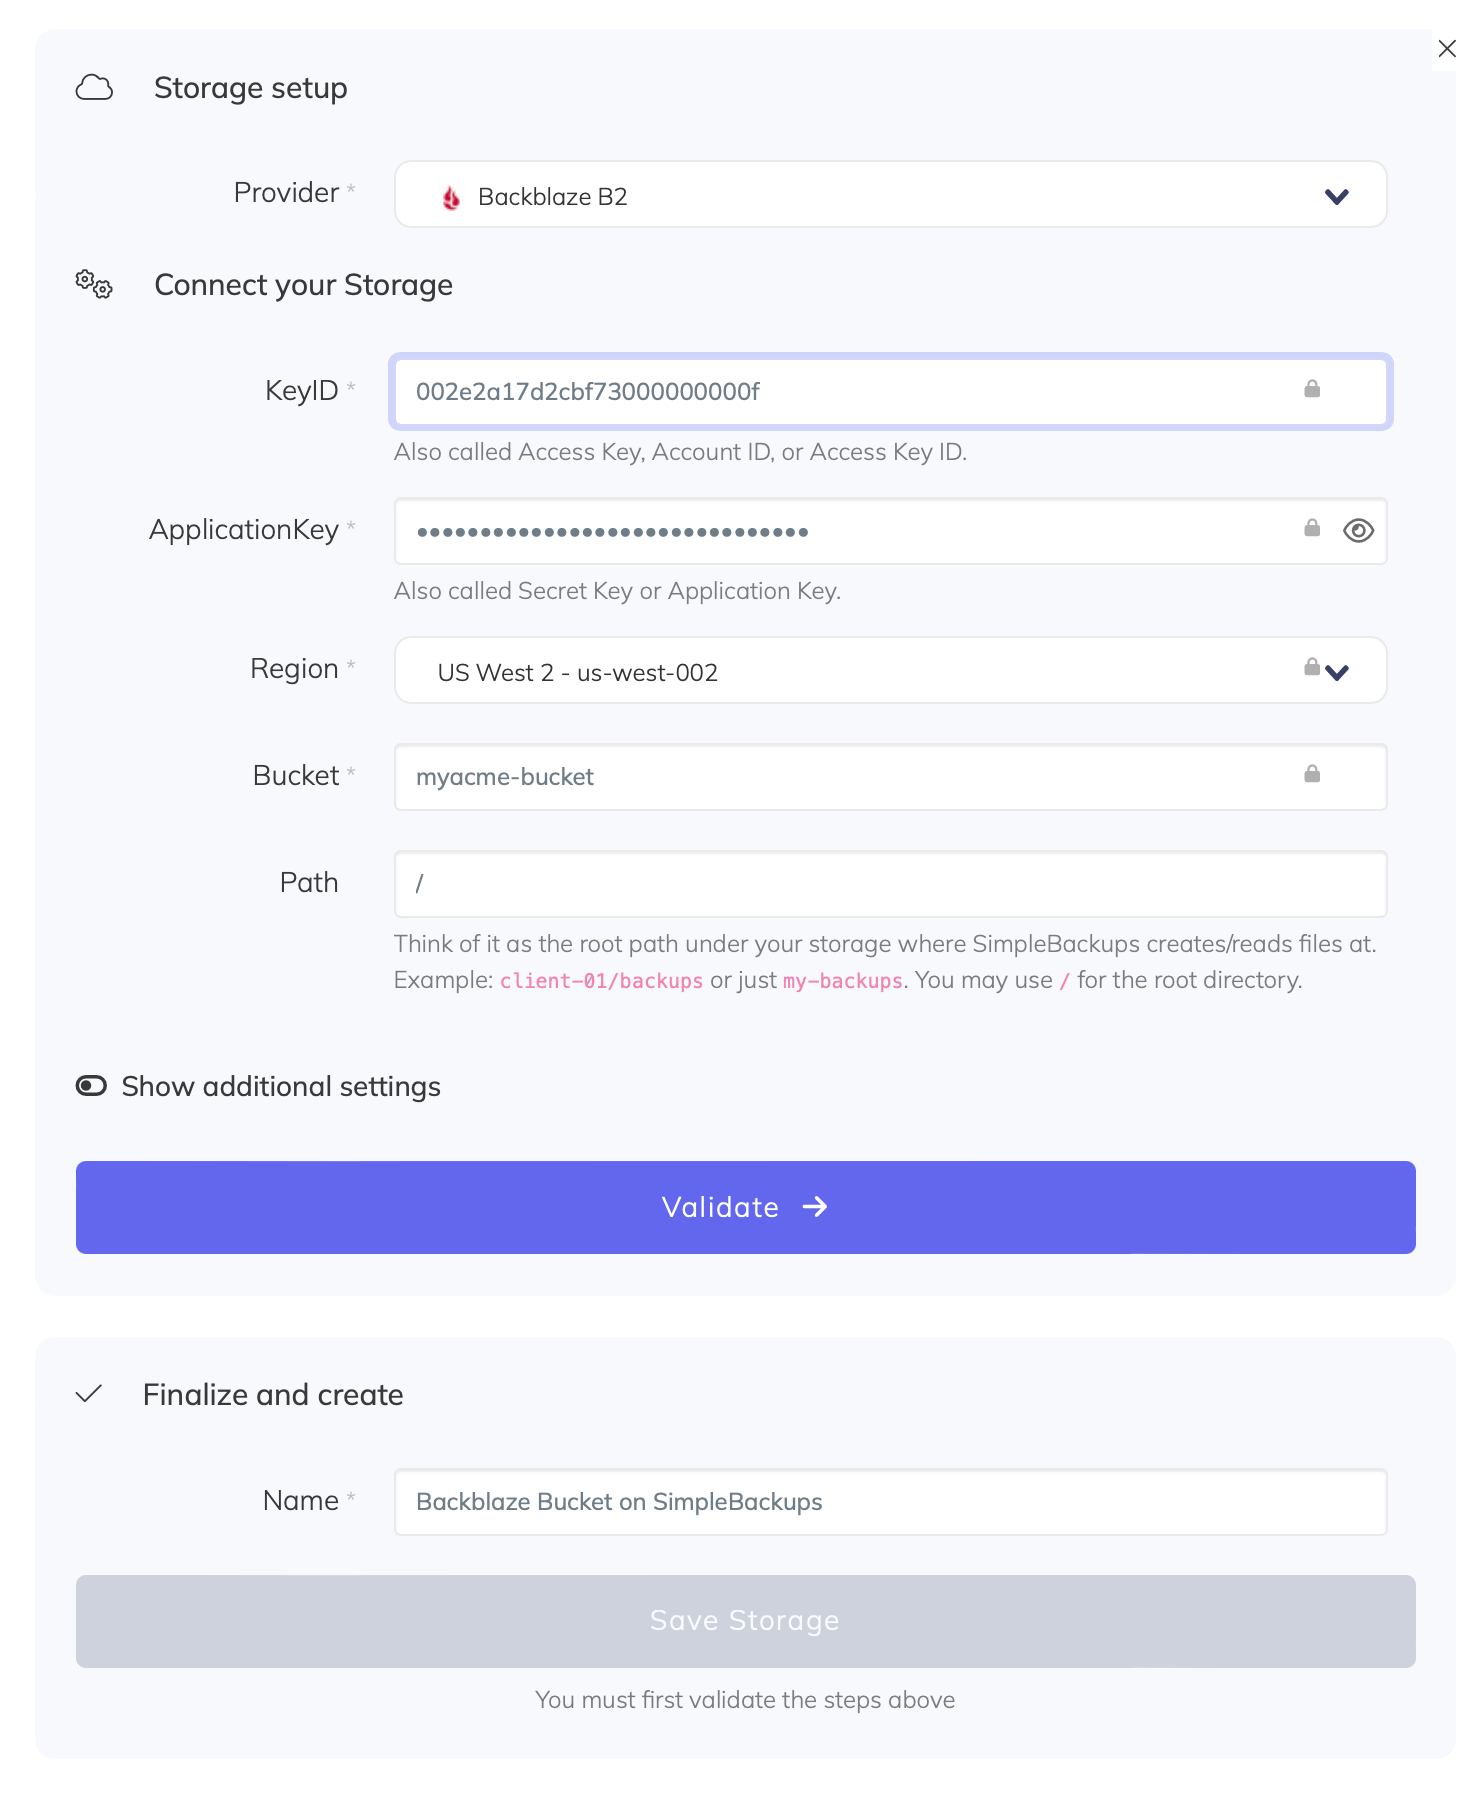The height and width of the screenshot is (1794, 1482).
Task: Click the disabled Save Storage button
Action: (x=745, y=1621)
